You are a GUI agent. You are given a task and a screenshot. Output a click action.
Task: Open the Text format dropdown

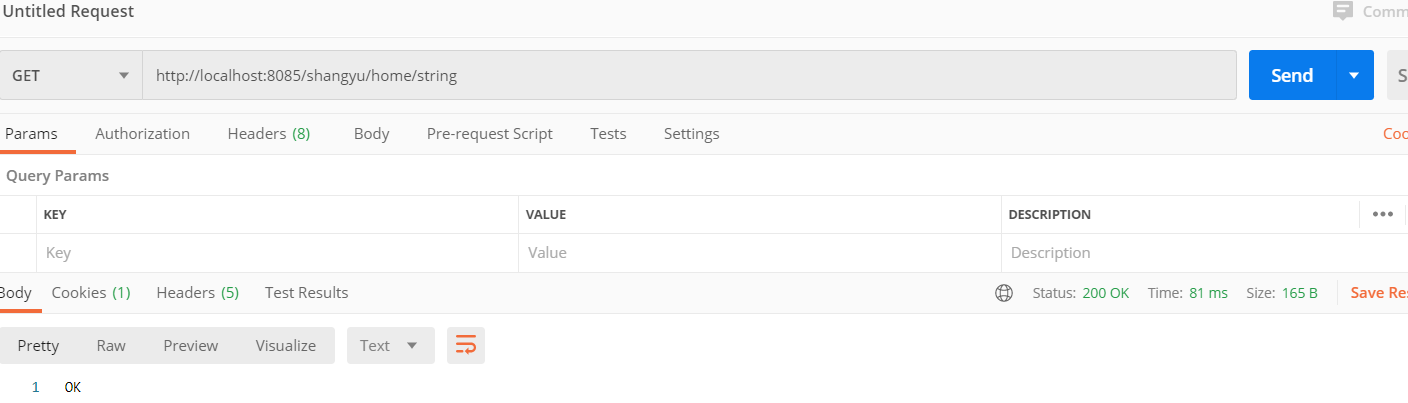click(x=390, y=346)
